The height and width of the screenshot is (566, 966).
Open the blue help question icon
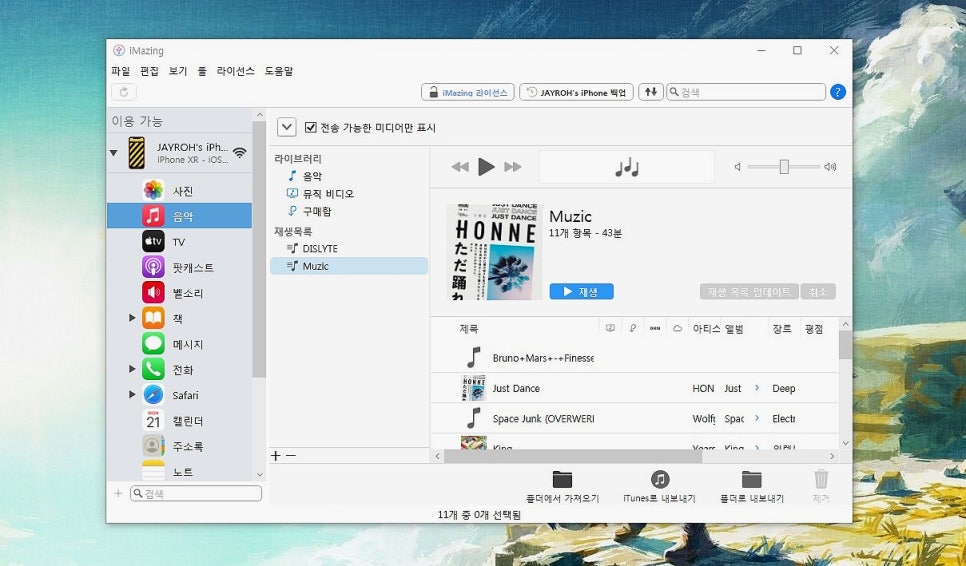pyautogui.click(x=837, y=92)
